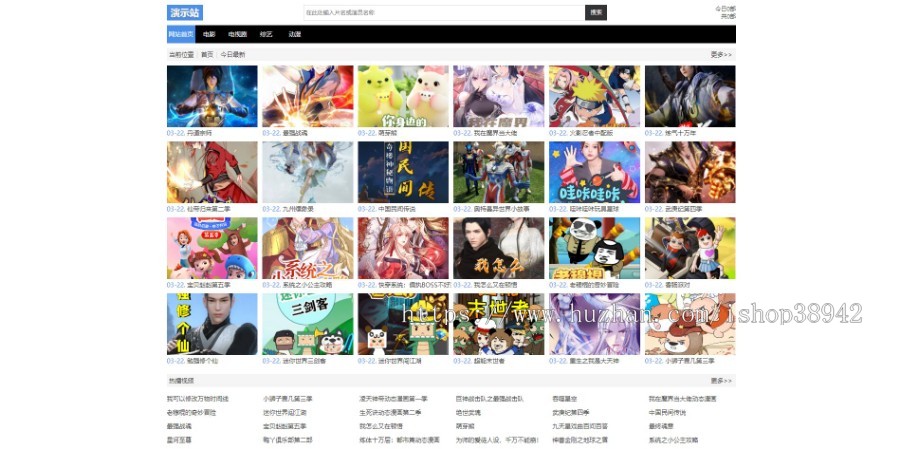Open 更多>> in the 今日最新 bar
Viewport: 900px width, 449px height.
[721, 55]
